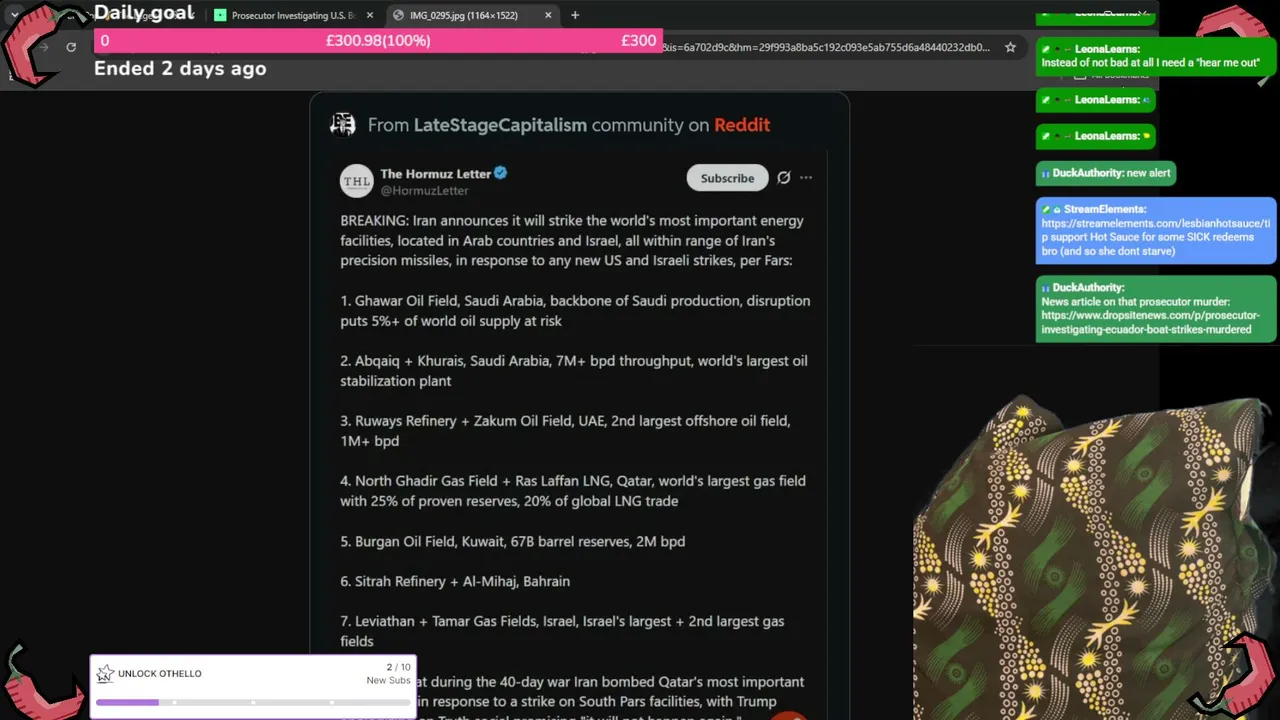This screenshot has height=720, width=1280.
Task: Click the pink daily goal progress bar
Action: (x=378, y=41)
